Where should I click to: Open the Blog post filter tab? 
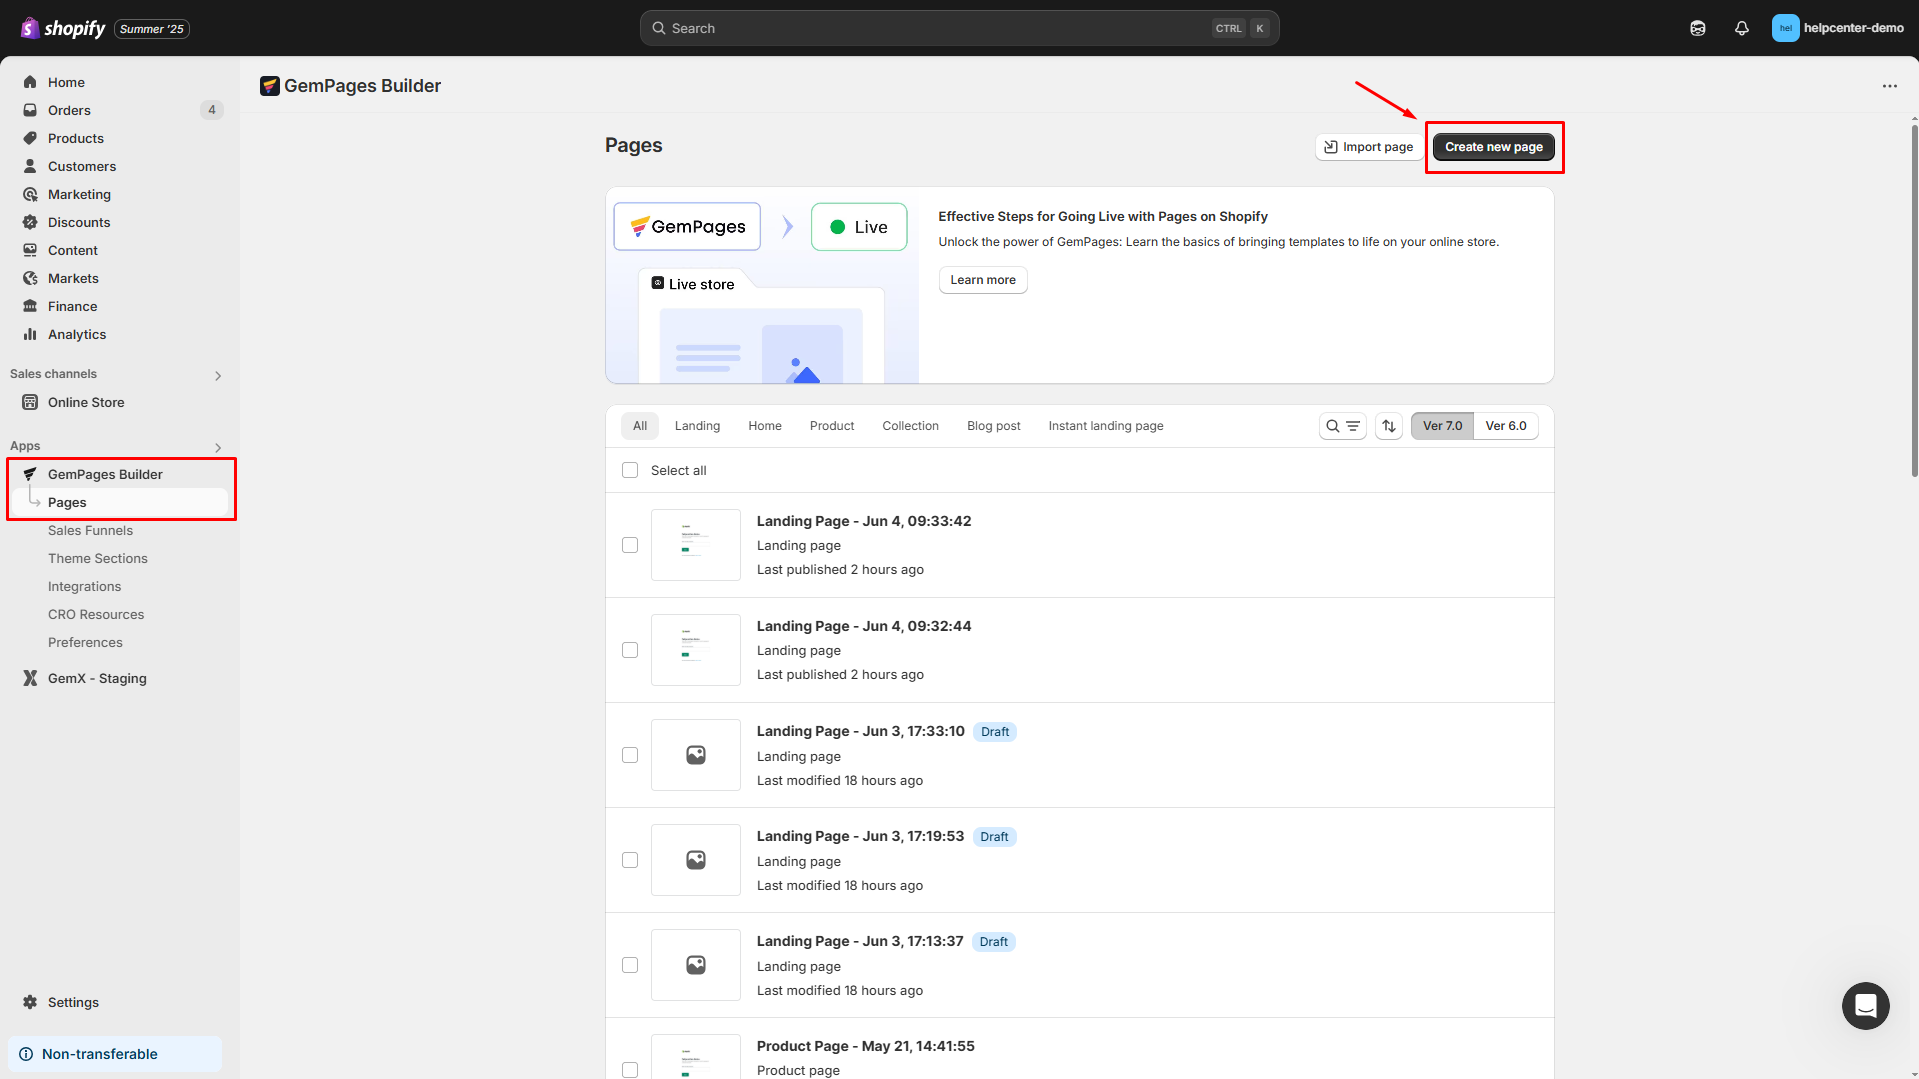(x=993, y=425)
